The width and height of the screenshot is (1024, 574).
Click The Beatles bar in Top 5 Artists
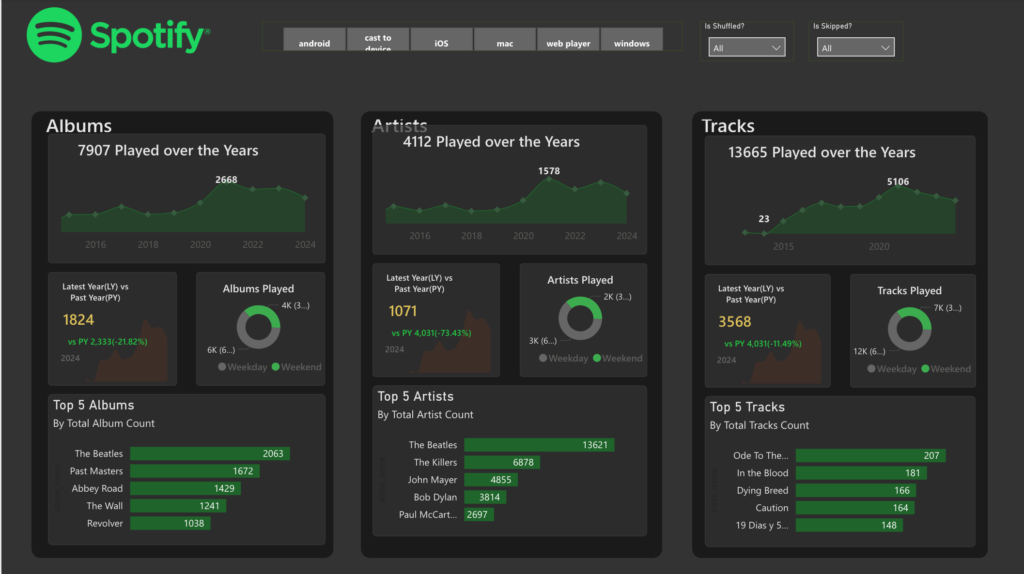pos(538,445)
